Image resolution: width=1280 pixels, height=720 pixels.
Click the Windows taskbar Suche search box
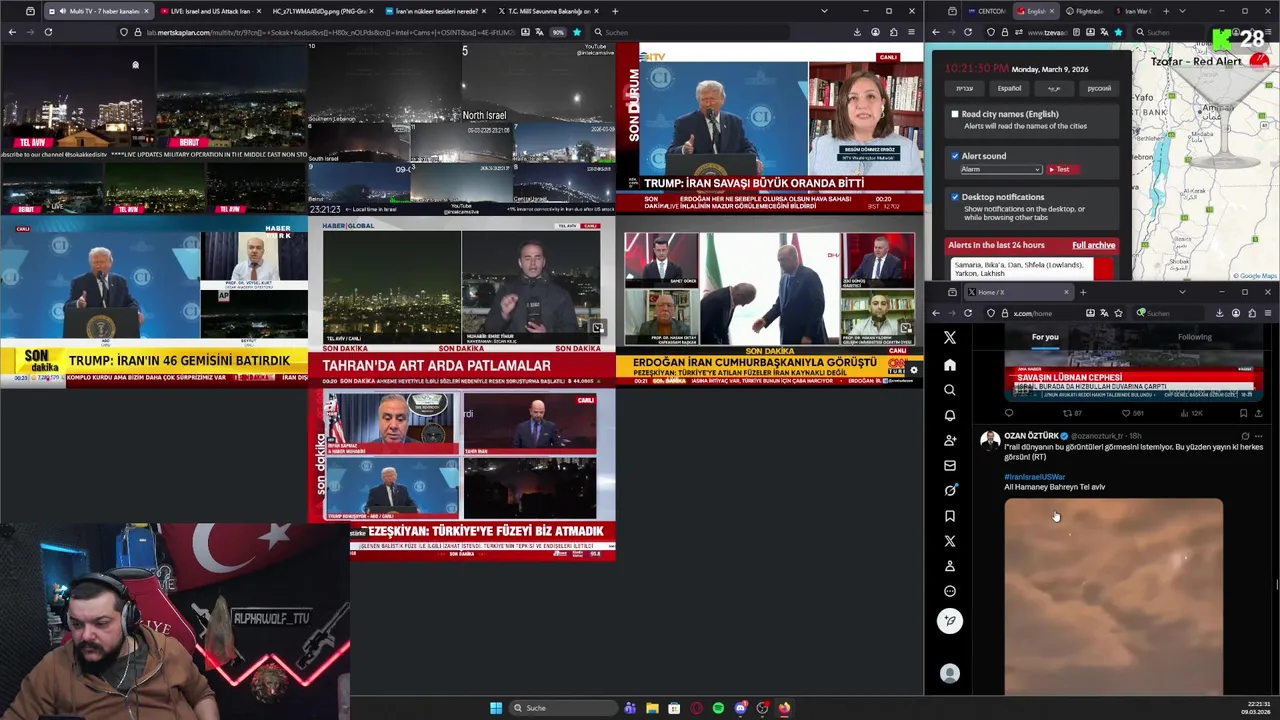pos(562,708)
